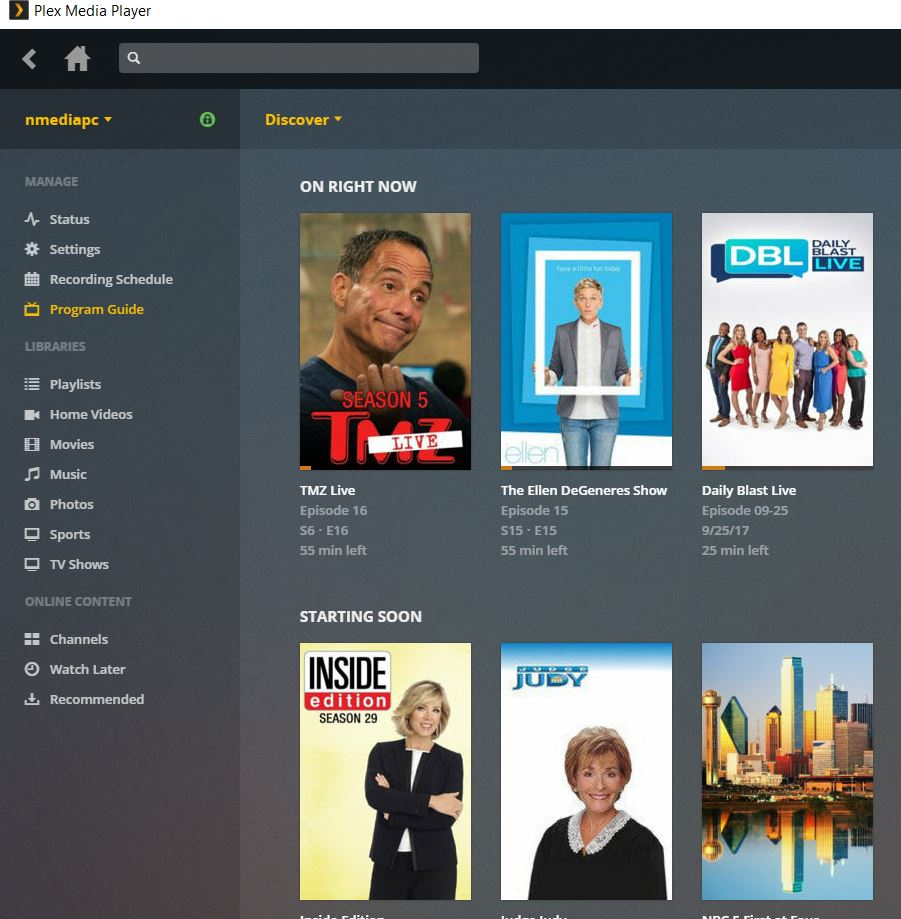Click The Ellen DeGeneres Show title text
The image size is (901, 919).
tap(584, 490)
